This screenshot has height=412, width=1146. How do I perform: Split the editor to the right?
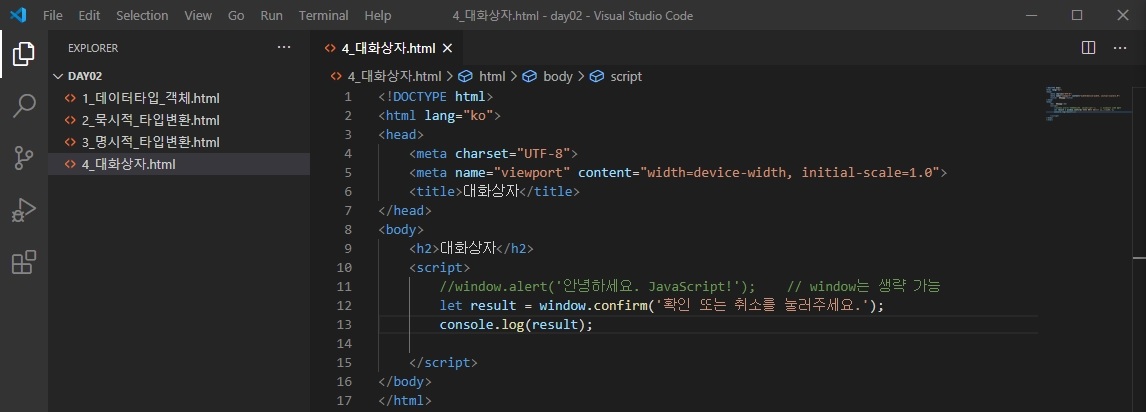[x=1088, y=47]
